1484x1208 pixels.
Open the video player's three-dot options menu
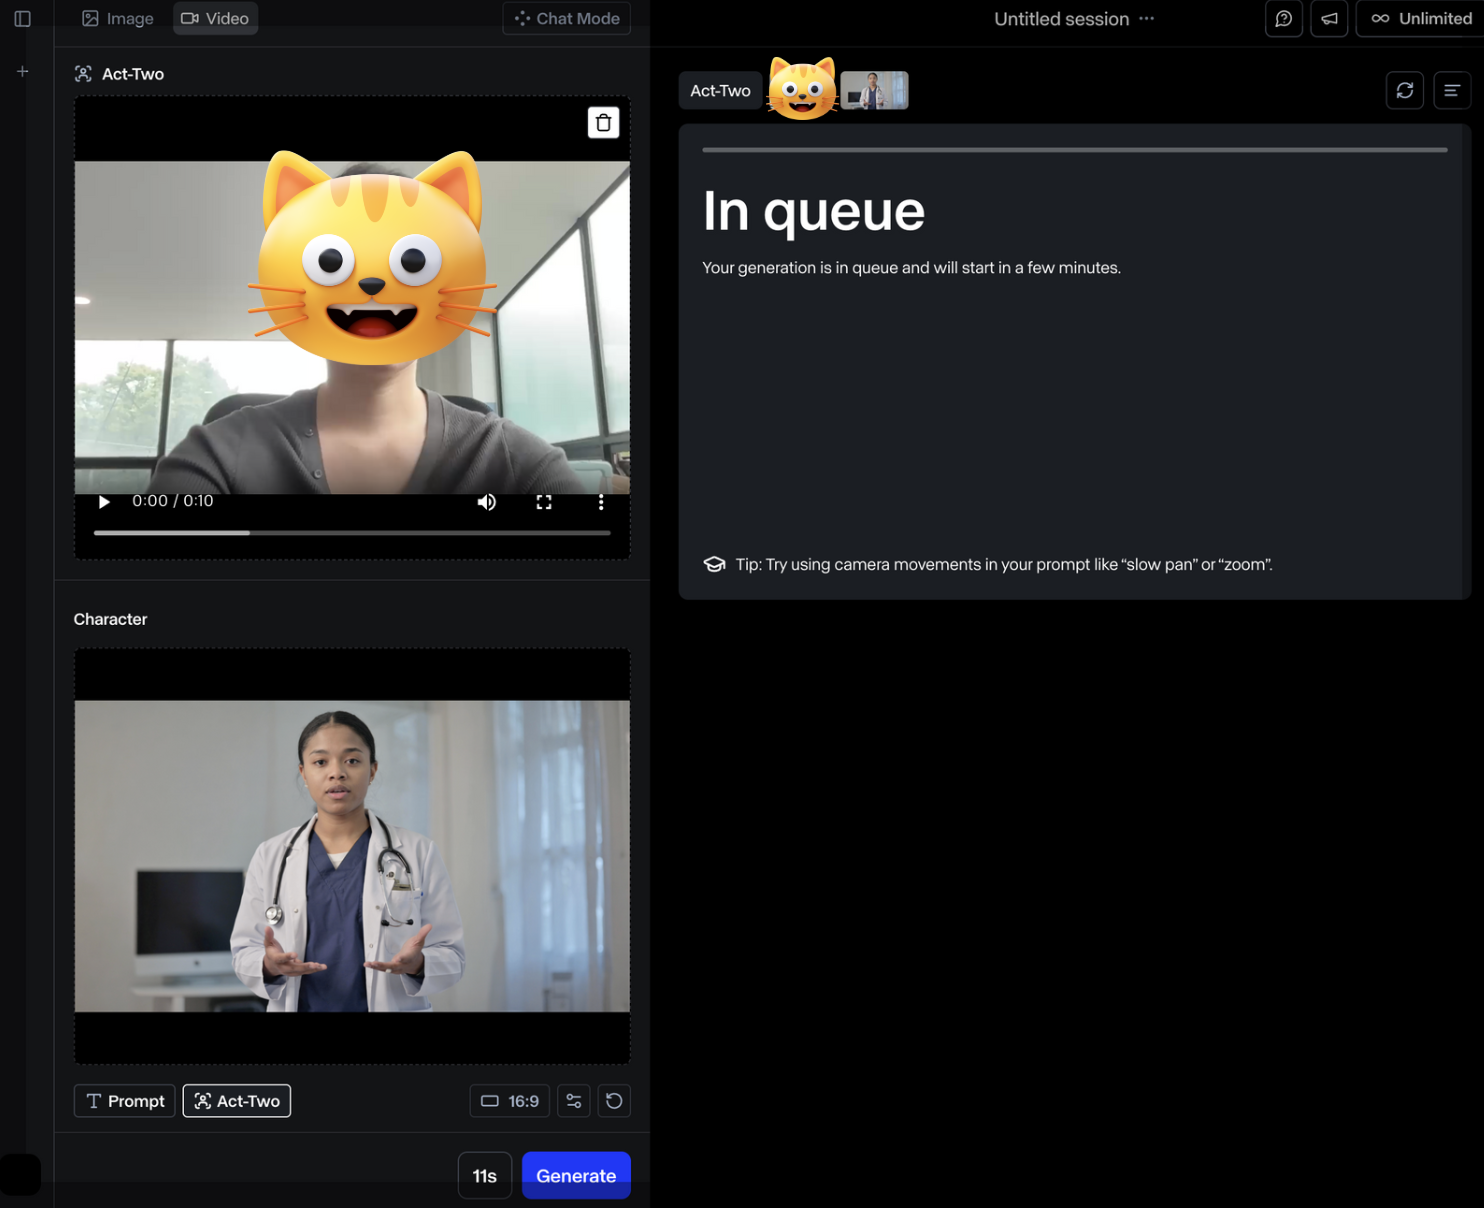601,502
